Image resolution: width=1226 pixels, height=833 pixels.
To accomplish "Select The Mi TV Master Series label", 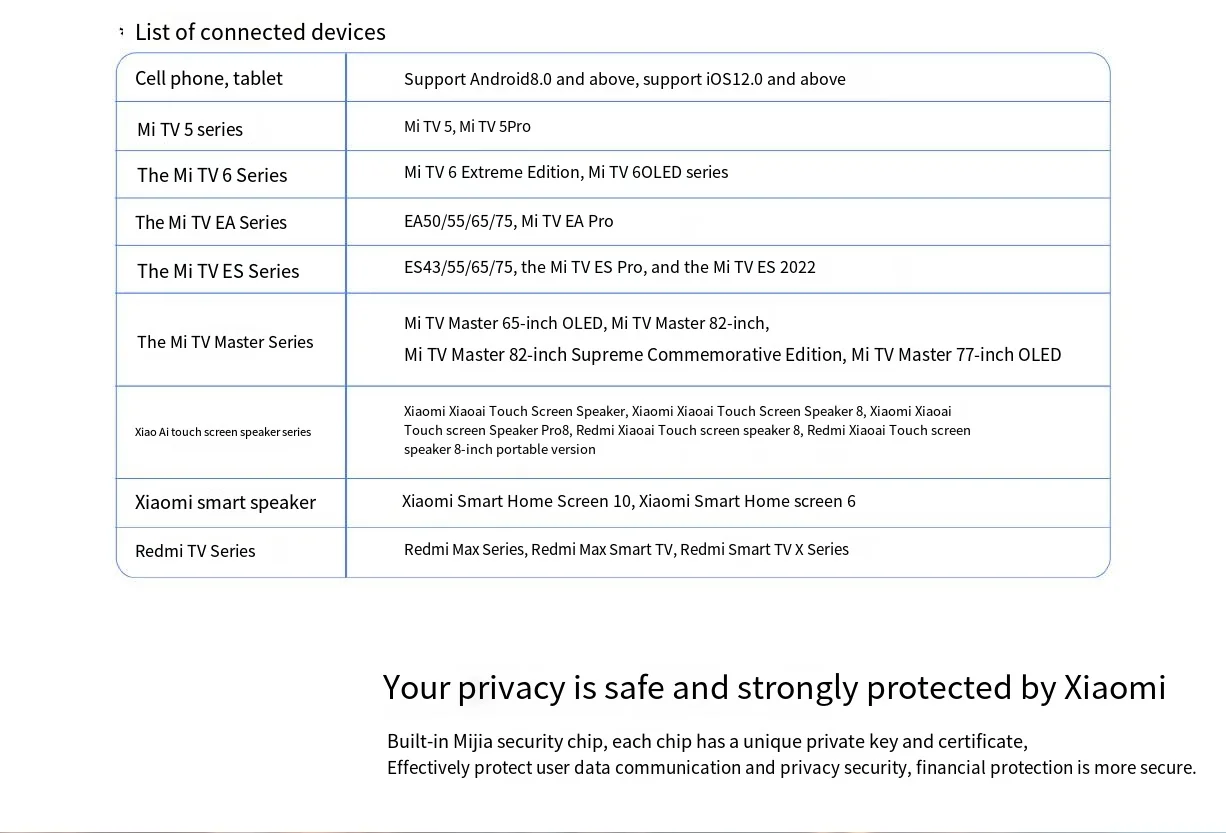I will (225, 342).
